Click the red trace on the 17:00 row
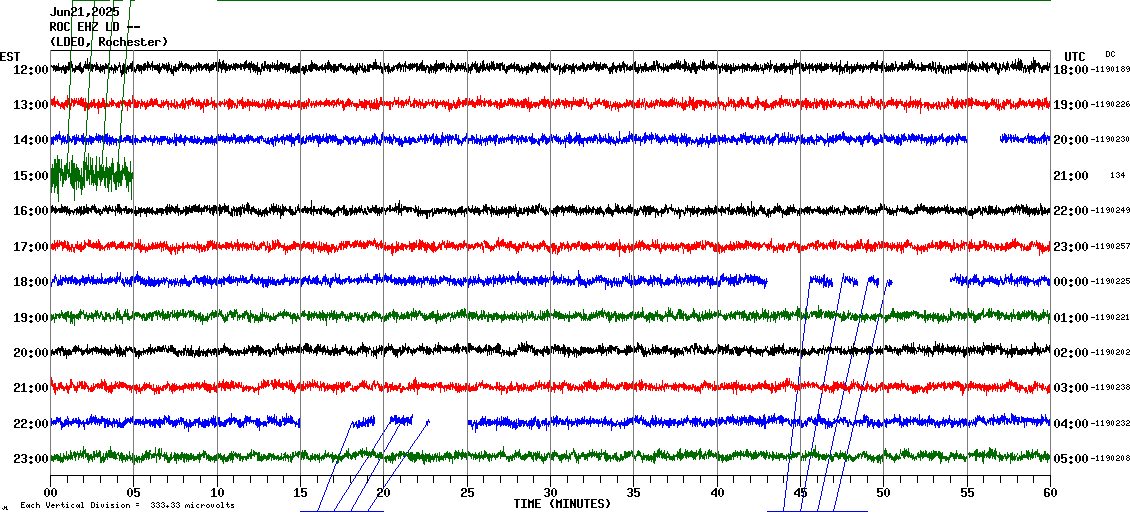The width and height of the screenshot is (1130, 519). click(x=550, y=245)
